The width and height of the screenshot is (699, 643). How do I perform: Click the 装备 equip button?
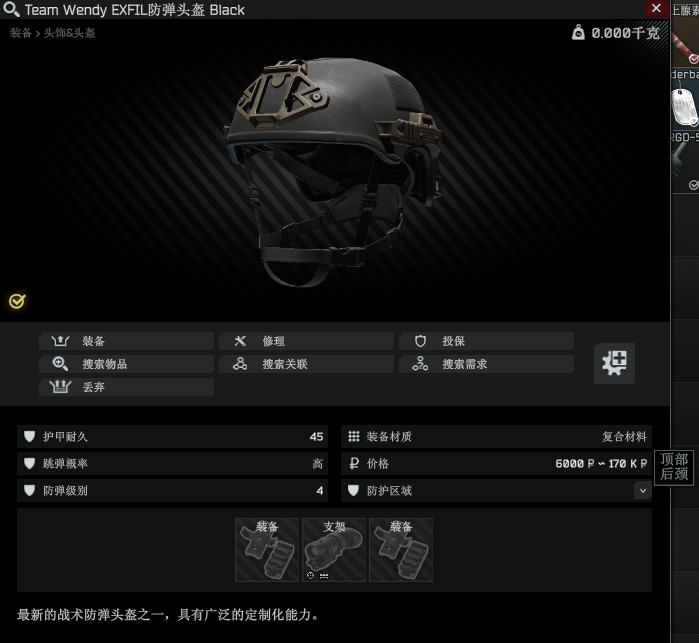click(127, 341)
